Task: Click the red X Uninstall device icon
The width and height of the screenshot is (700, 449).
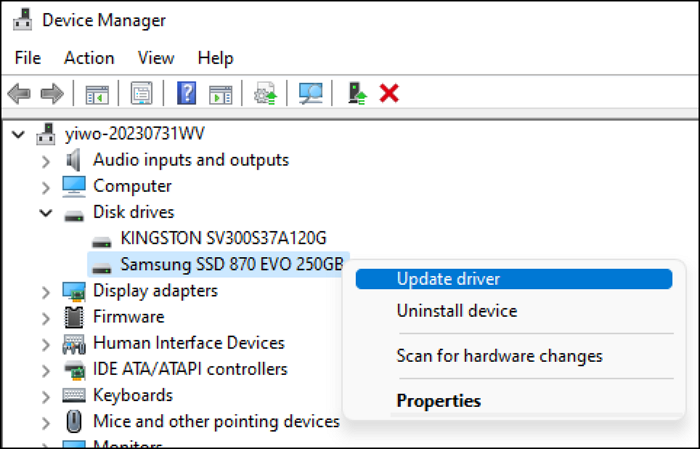Action: click(390, 94)
